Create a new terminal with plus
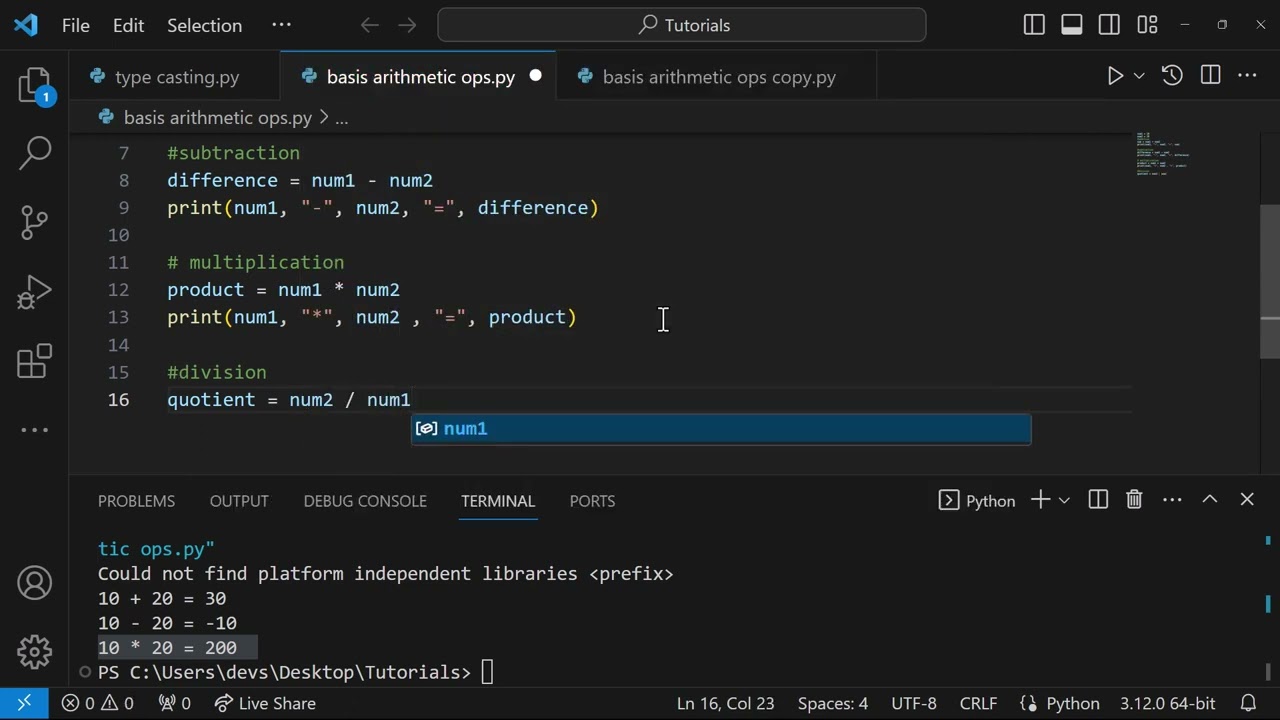The height and width of the screenshot is (720, 1280). [x=1040, y=500]
